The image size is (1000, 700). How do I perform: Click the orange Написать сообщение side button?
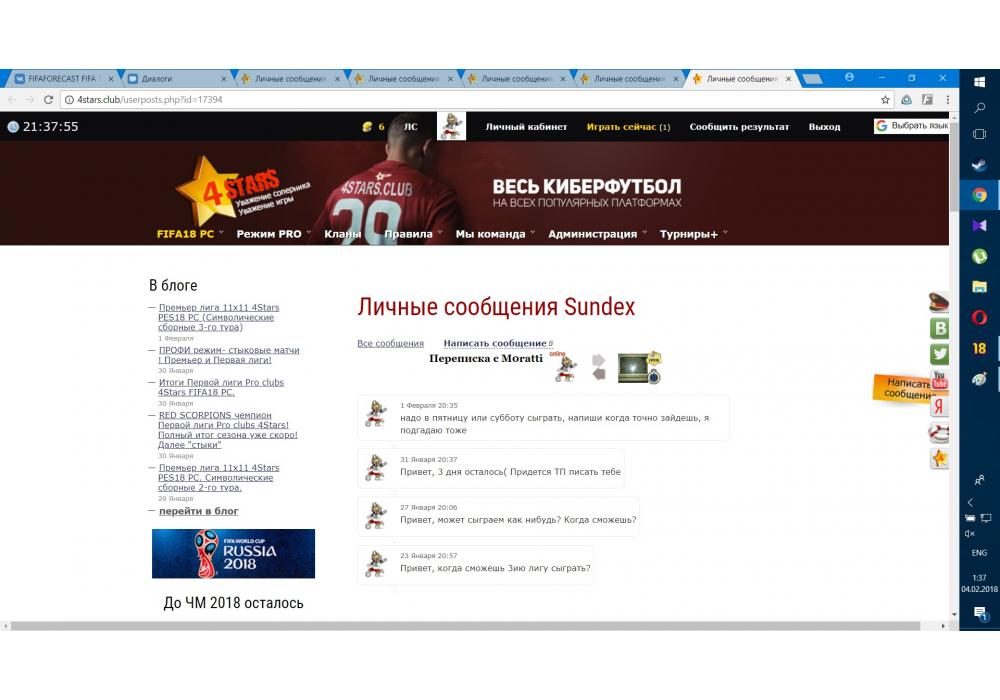pos(903,388)
